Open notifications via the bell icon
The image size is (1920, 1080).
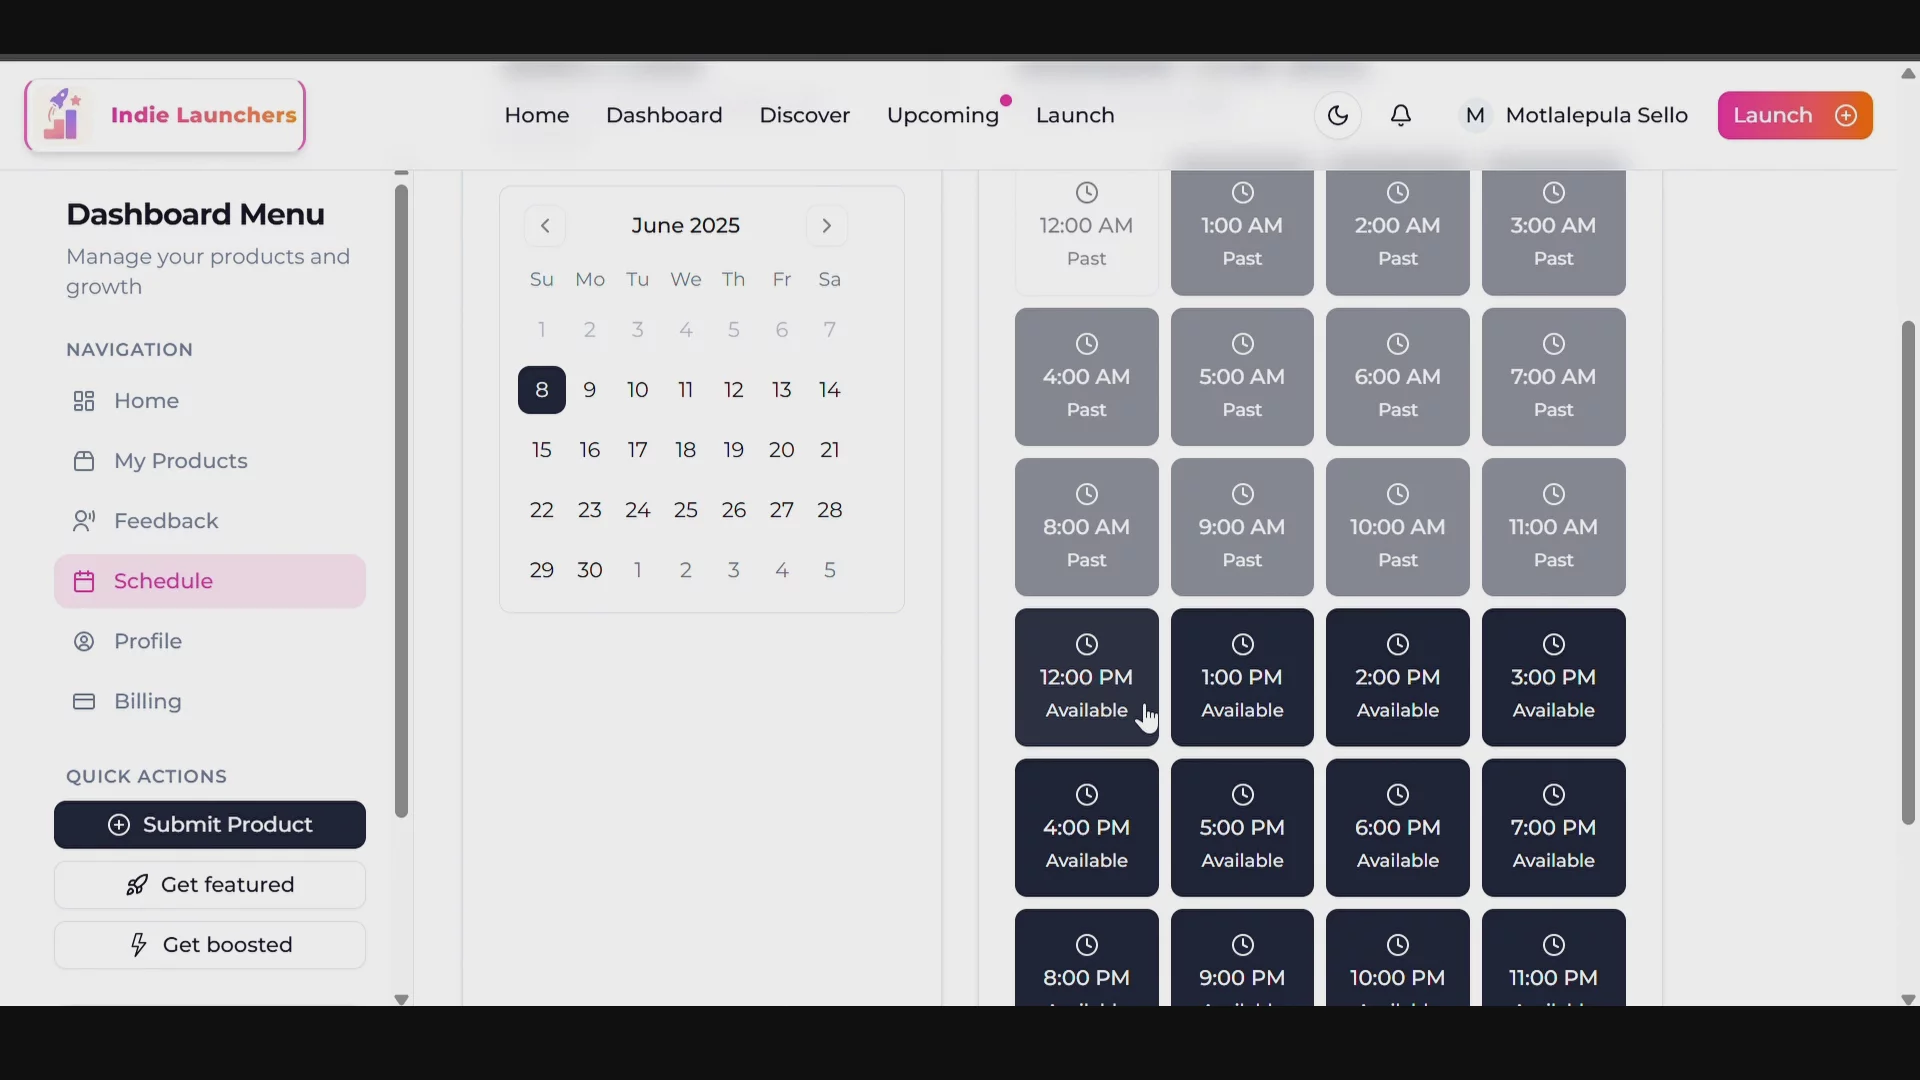[1401, 115]
